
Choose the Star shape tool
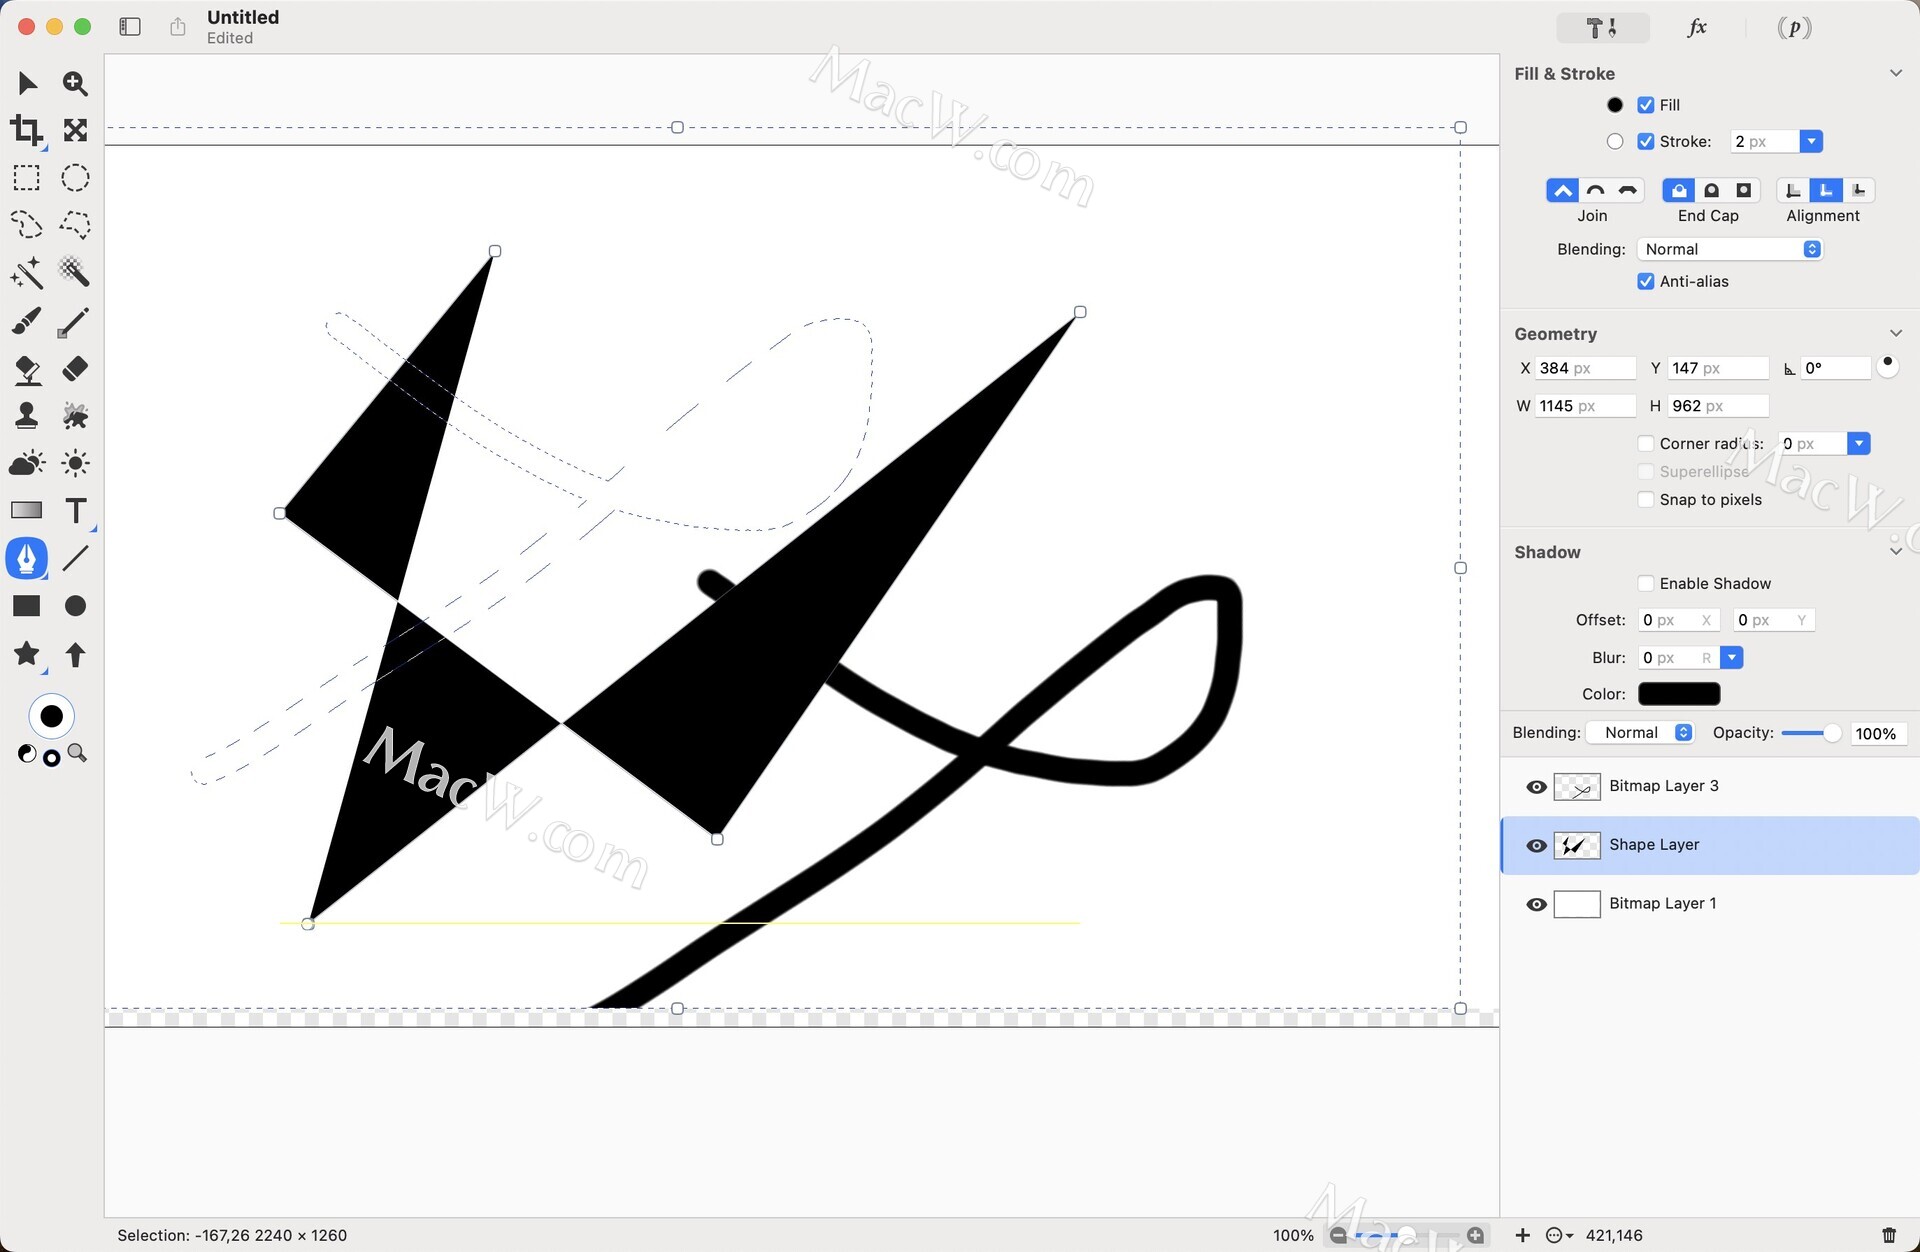[x=27, y=654]
